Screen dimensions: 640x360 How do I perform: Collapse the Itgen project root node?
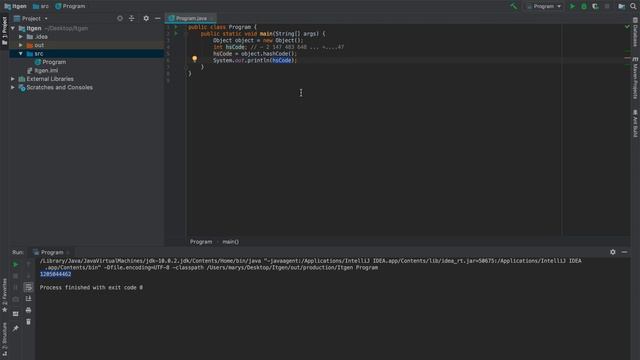pyautogui.click(x=13, y=28)
